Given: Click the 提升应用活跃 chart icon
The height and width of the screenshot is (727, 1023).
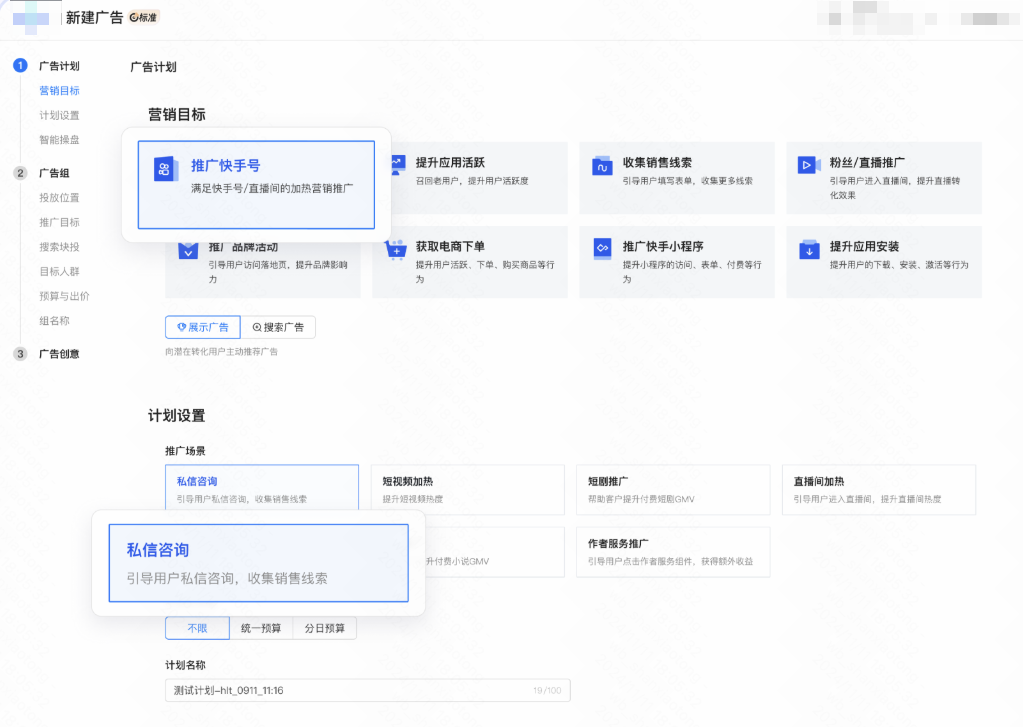Looking at the screenshot, I should pyautogui.click(x=397, y=162).
